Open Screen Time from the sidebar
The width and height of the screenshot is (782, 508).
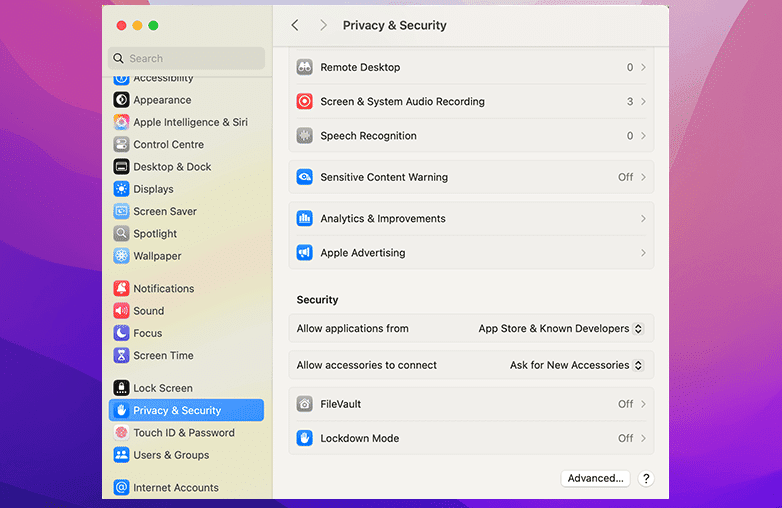click(187, 355)
